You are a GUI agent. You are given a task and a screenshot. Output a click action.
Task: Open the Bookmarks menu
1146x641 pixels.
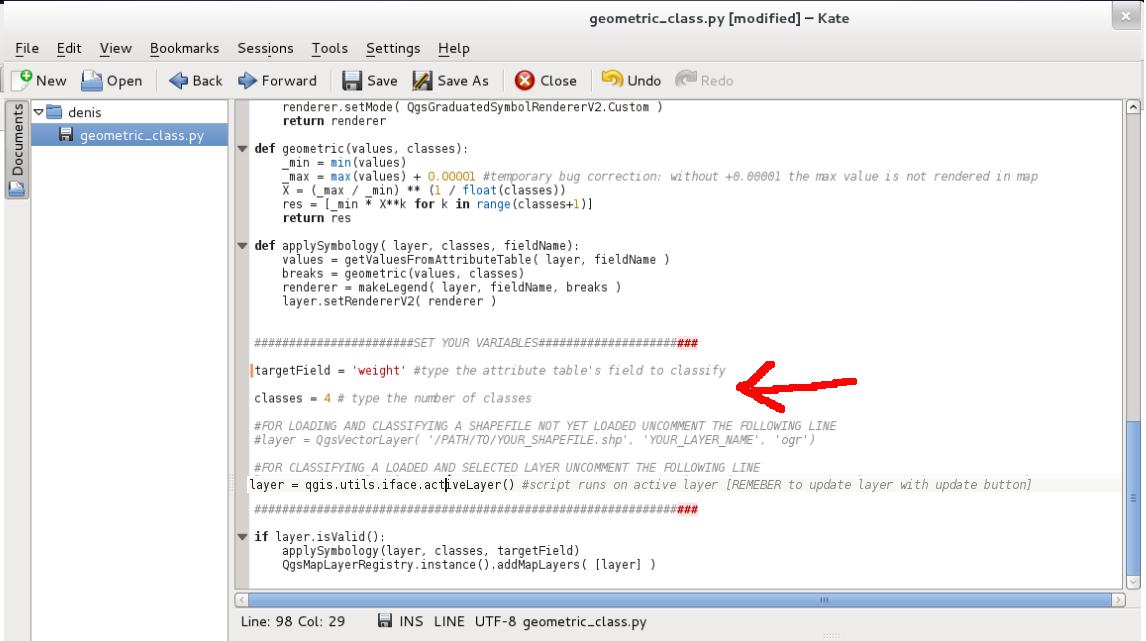184,48
